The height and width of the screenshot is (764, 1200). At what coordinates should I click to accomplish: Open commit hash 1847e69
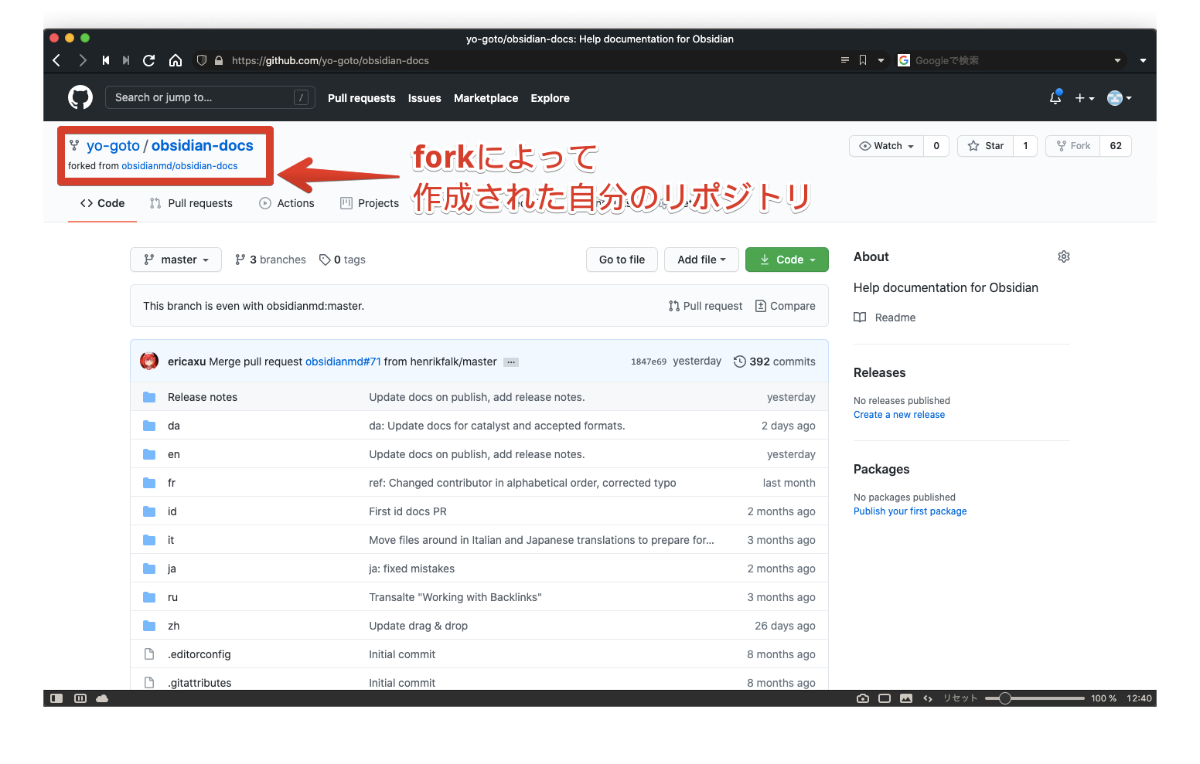pyautogui.click(x=649, y=362)
